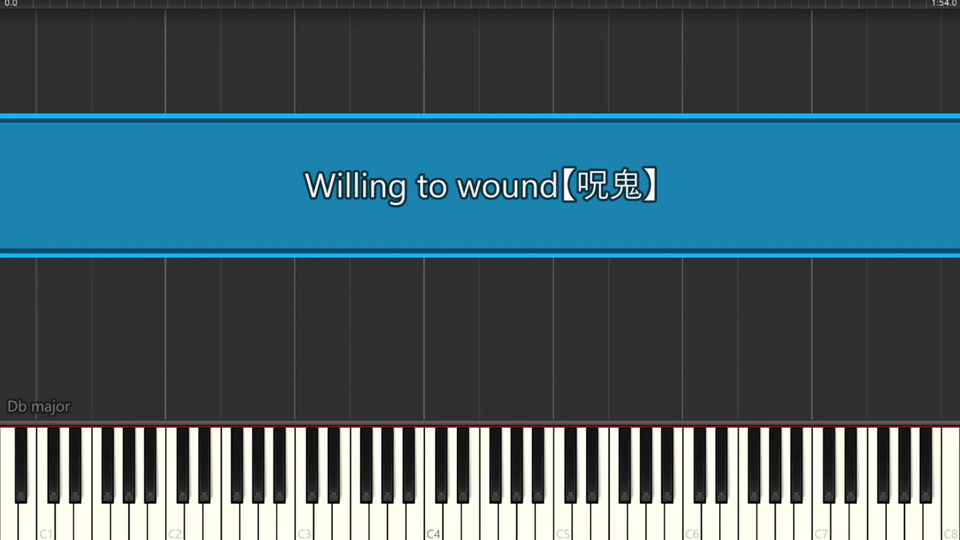Click the black key immediately left of C7
The width and height of the screenshot is (960, 540).
click(797, 465)
